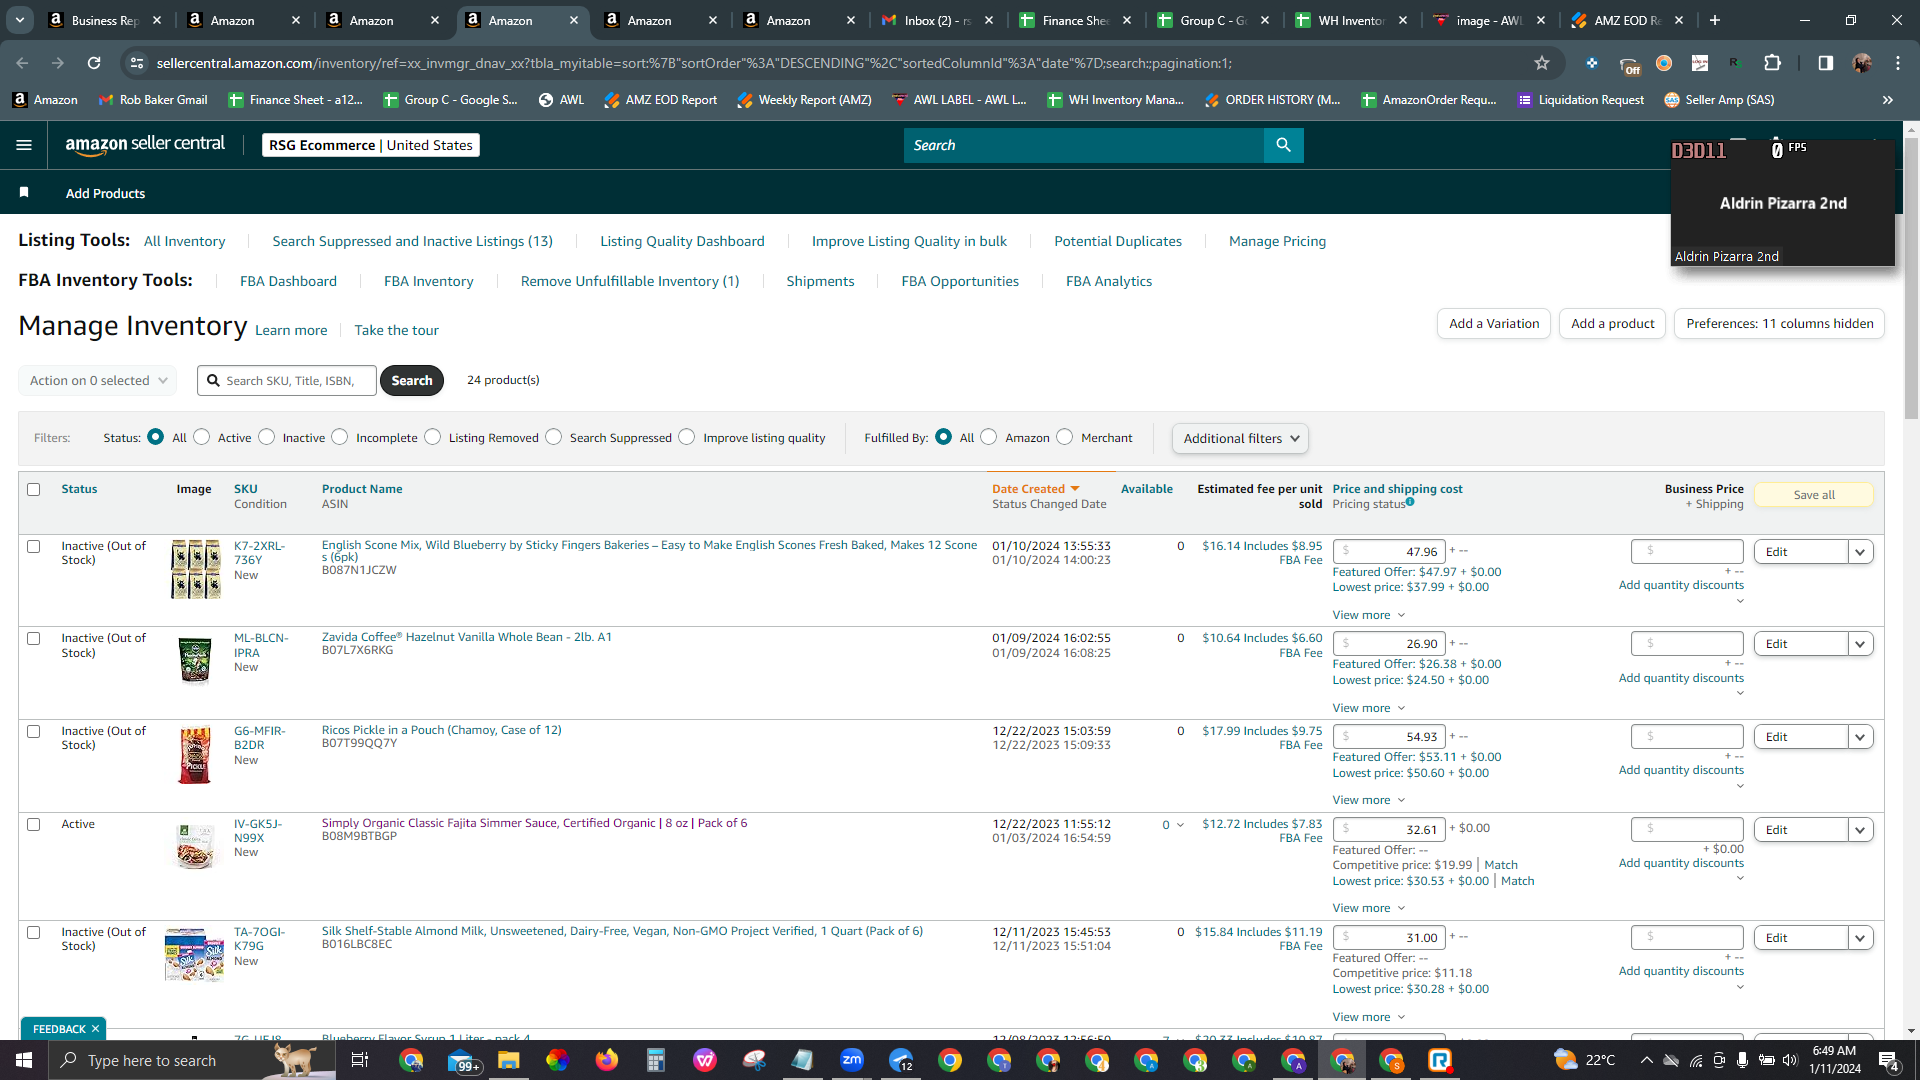
Task: Tick the select-all checkbox in table header
Action: pyautogui.click(x=33, y=490)
